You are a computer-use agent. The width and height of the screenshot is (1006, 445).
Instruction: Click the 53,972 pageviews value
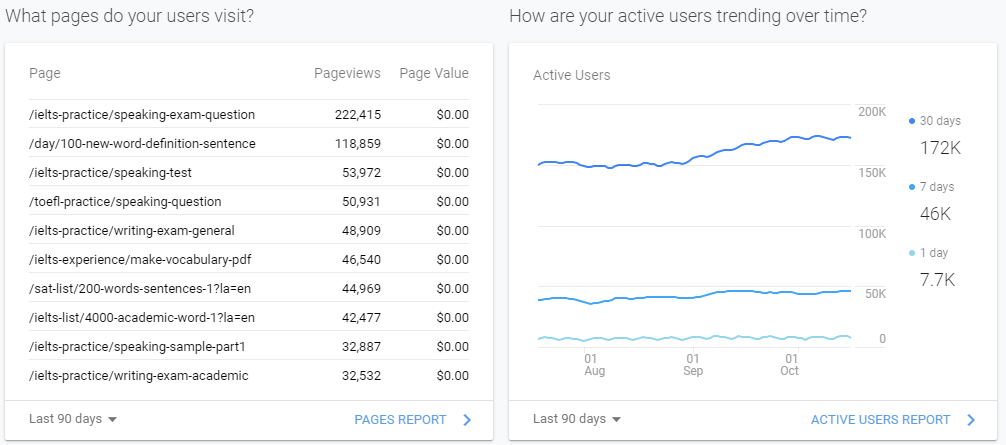tap(361, 172)
